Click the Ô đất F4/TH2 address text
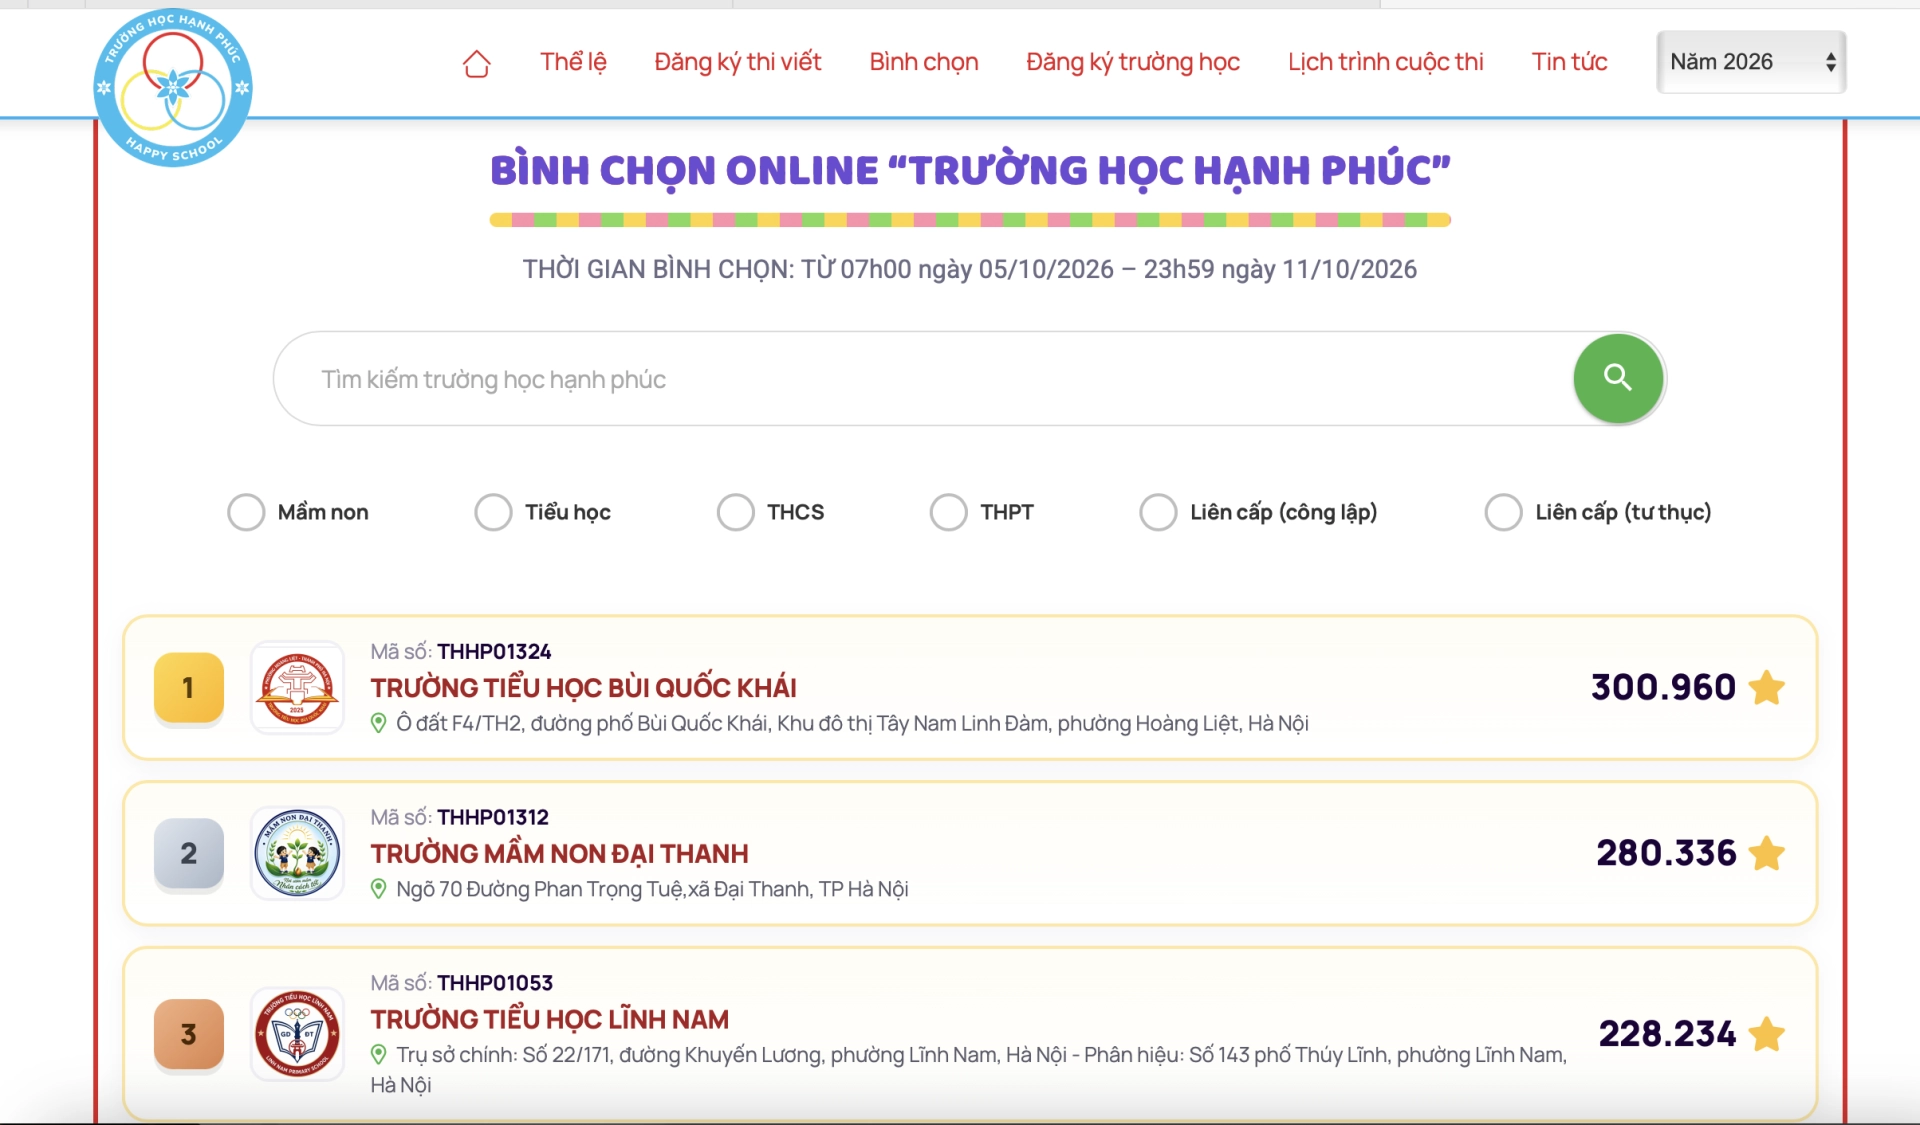The image size is (1920, 1125). pyautogui.click(x=852, y=723)
